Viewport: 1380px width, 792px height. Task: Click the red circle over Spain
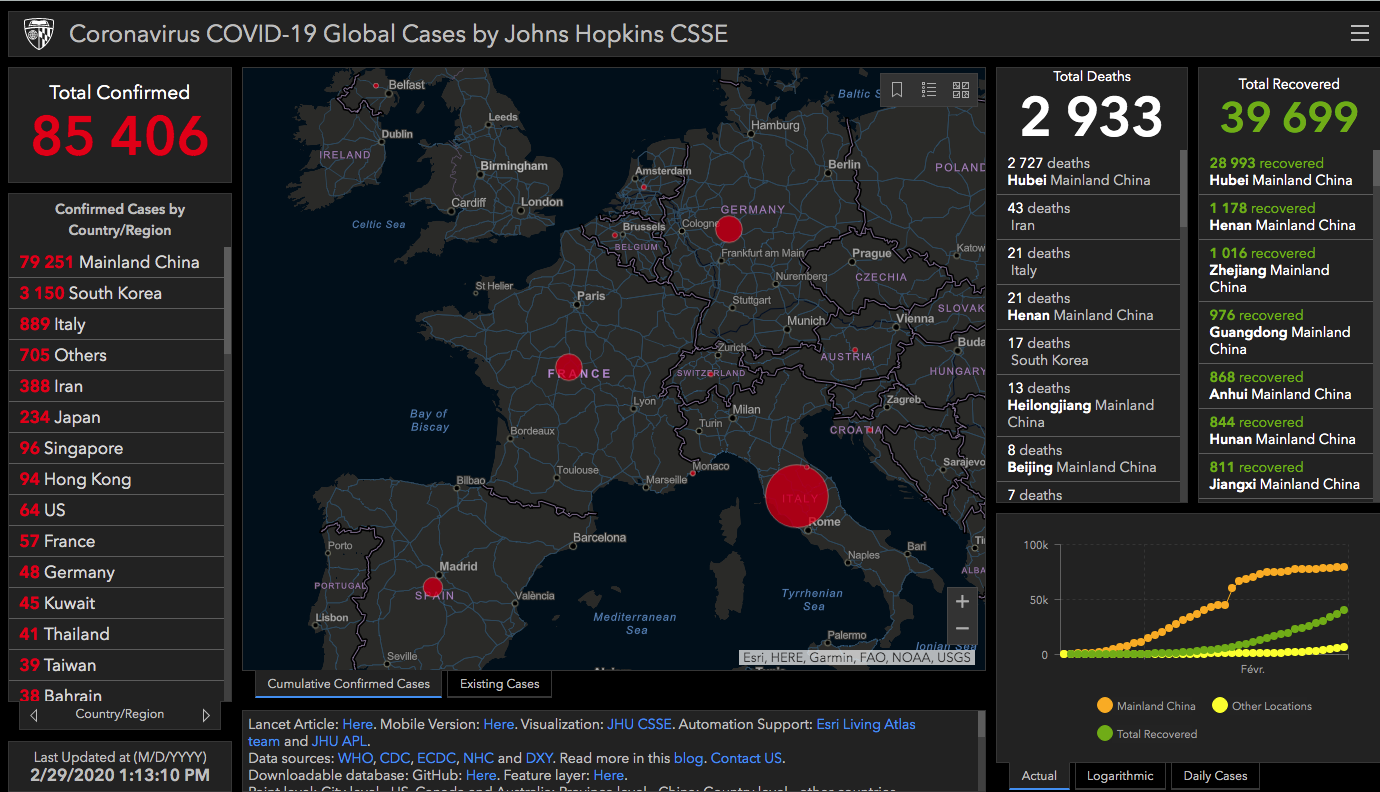click(432, 587)
